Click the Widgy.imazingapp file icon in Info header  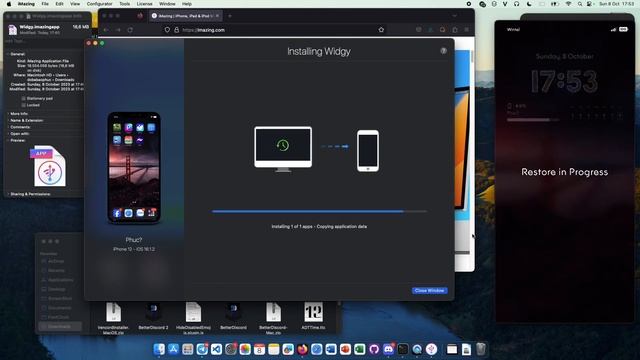pos(12,29)
